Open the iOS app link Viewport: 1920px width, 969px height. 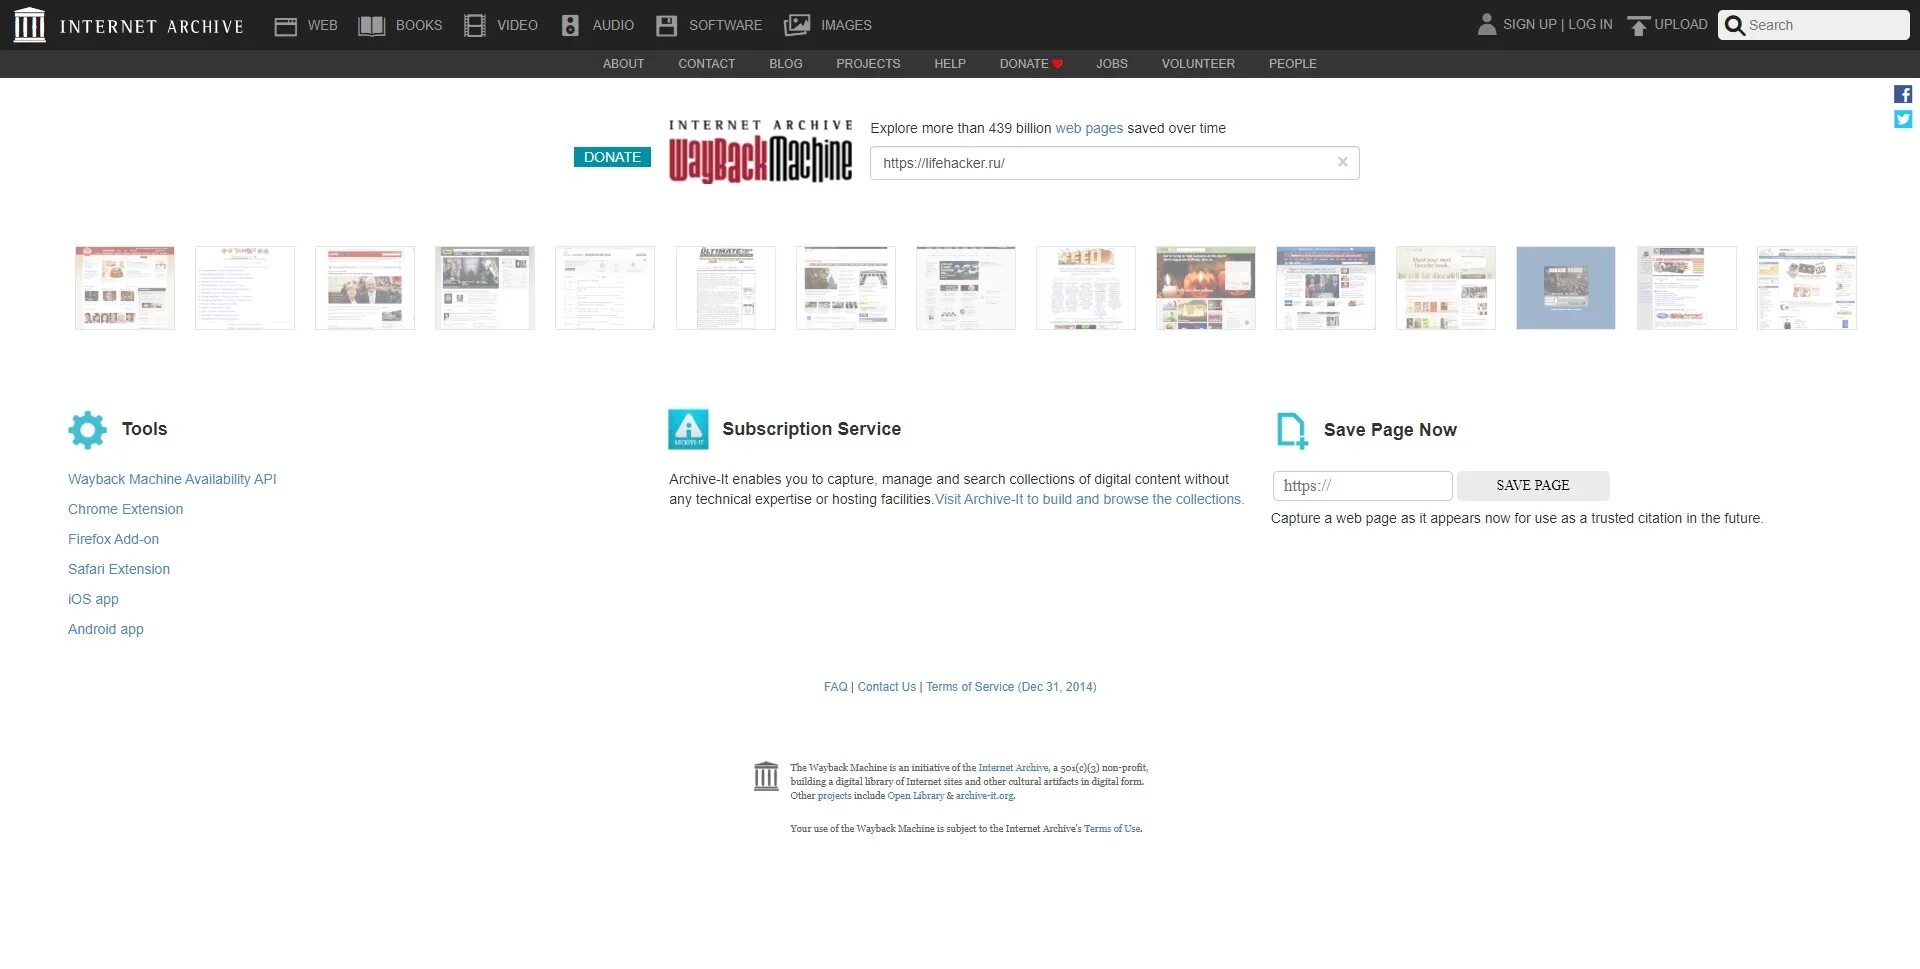[93, 600]
